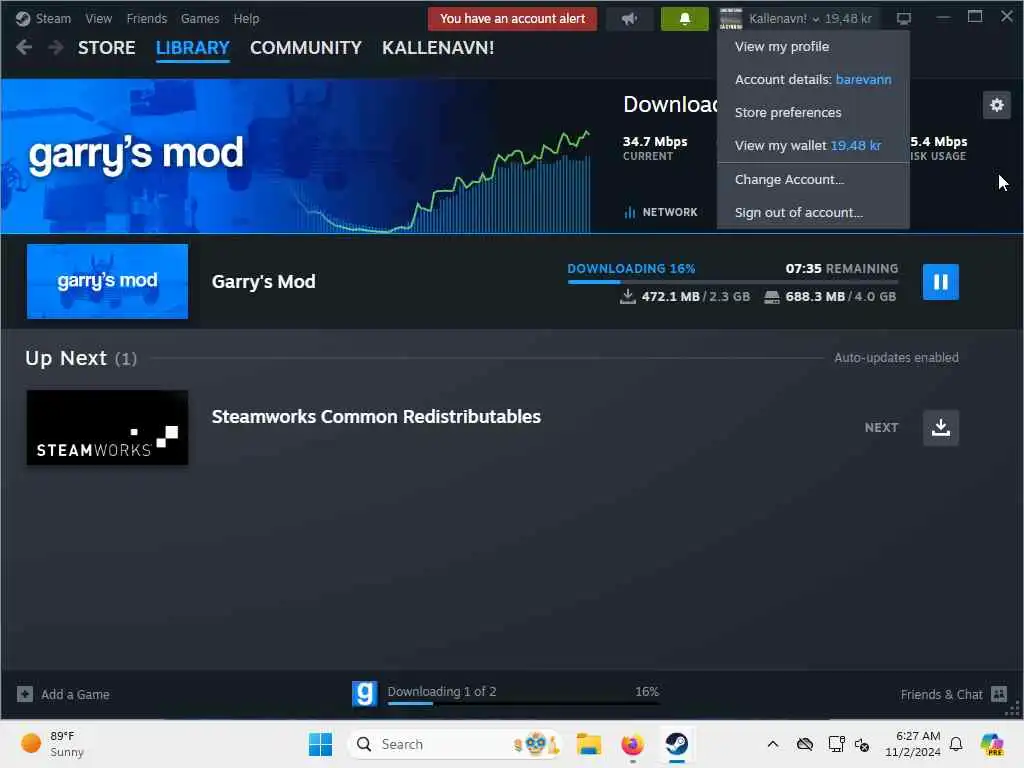Click download icon for Steamworks Common Redistributables

pyautogui.click(x=940, y=428)
